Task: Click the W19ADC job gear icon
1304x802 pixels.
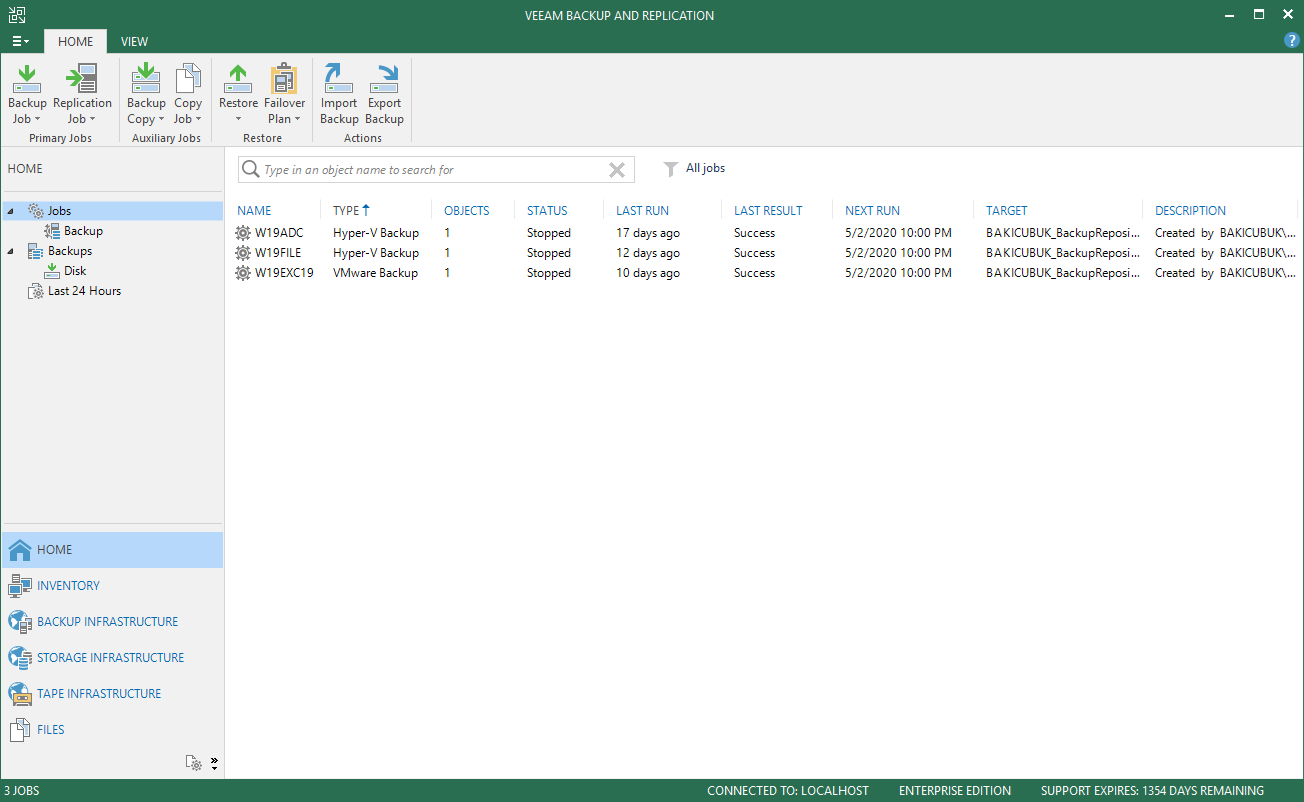Action: click(243, 233)
